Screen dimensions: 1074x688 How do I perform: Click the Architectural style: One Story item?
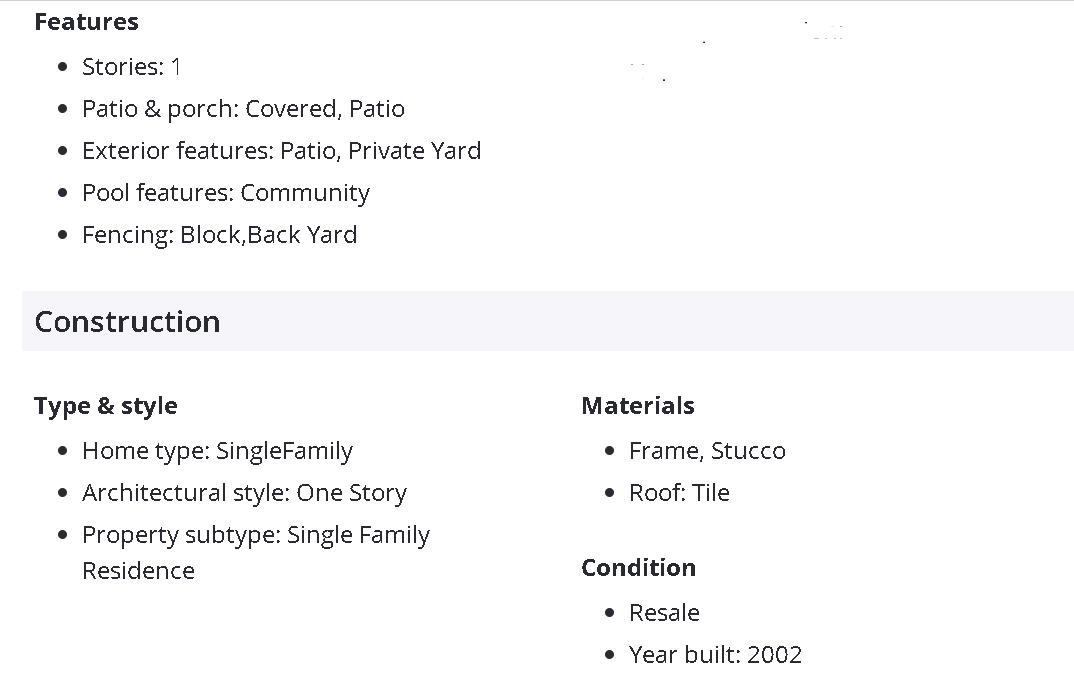[244, 493]
